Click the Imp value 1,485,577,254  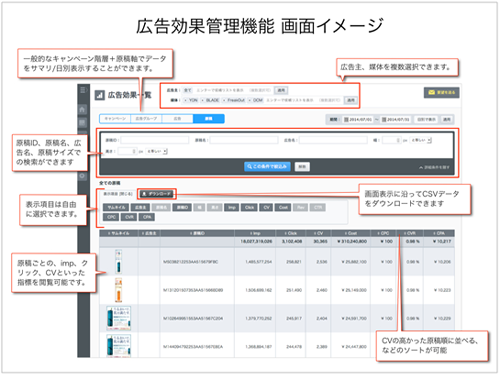(258, 262)
